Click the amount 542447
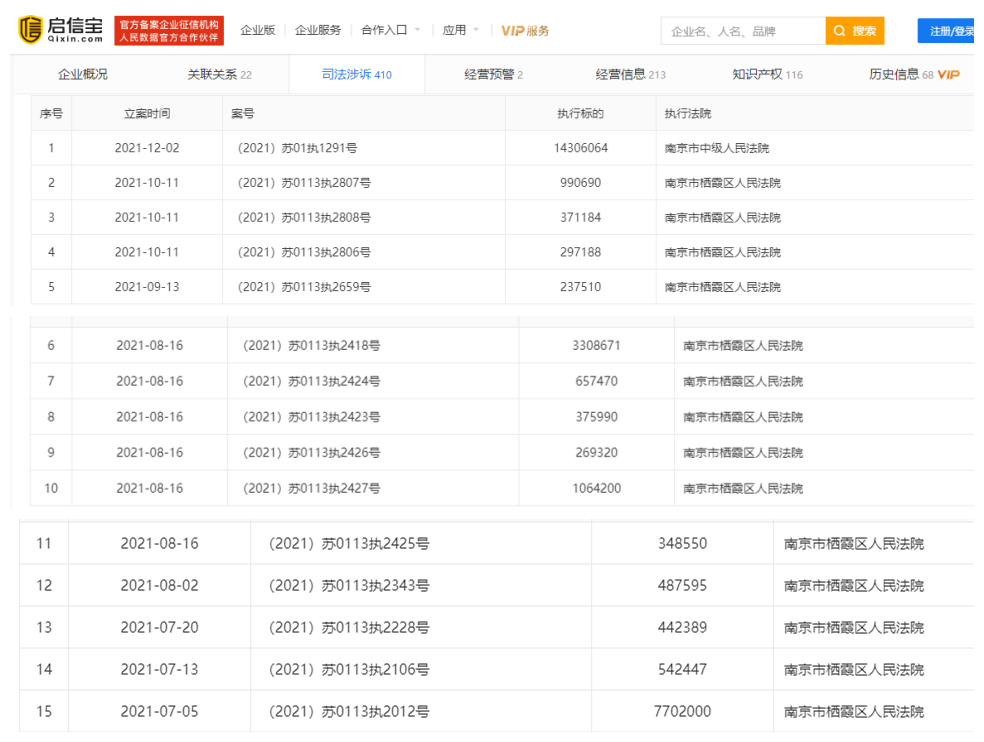984x742 pixels. (682, 670)
